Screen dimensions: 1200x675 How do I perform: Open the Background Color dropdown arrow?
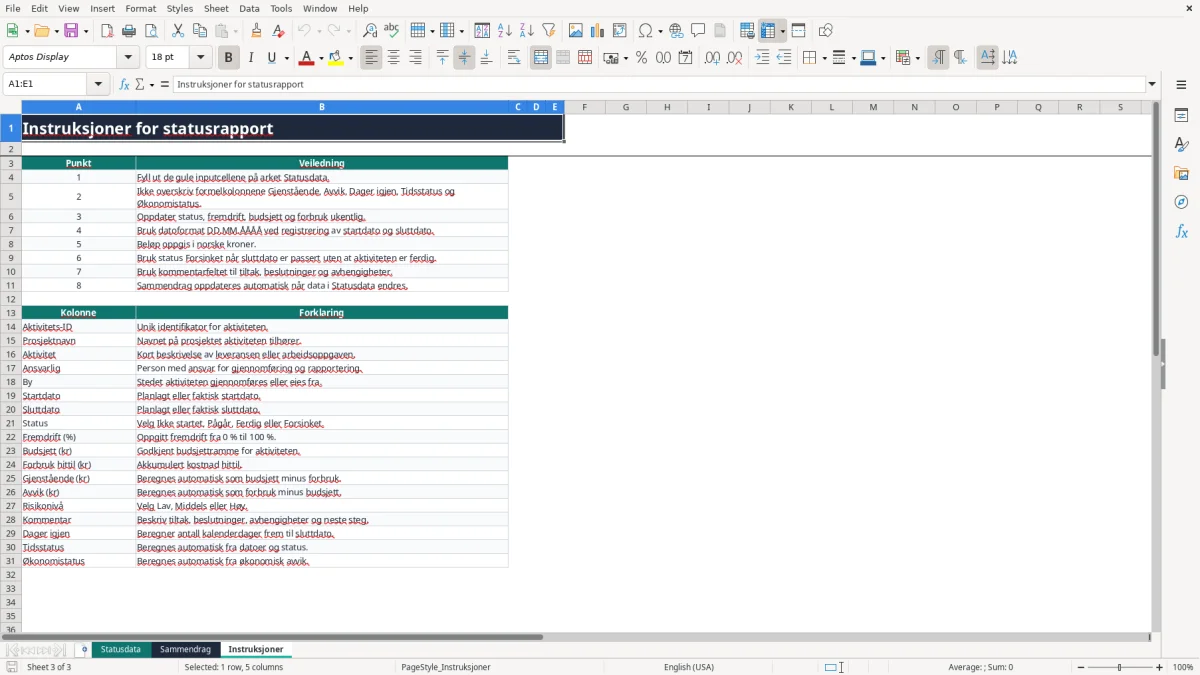click(351, 58)
